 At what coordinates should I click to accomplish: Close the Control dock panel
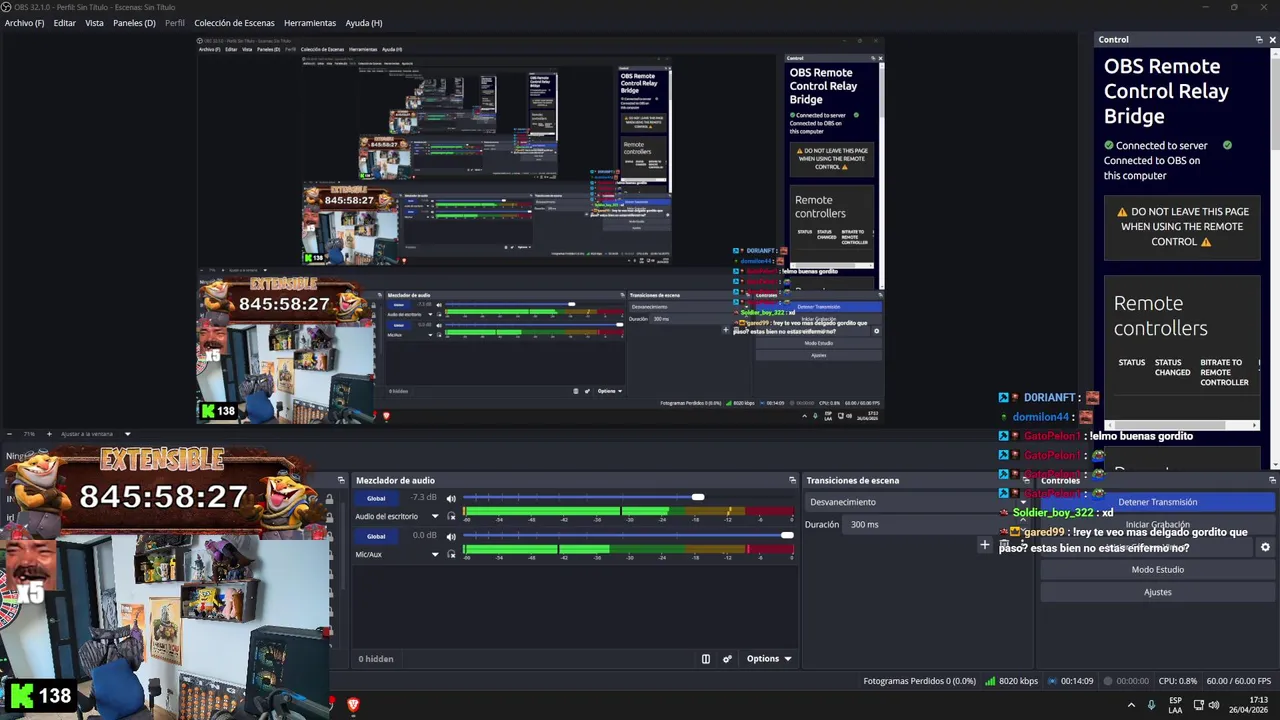pyautogui.click(x=1272, y=40)
